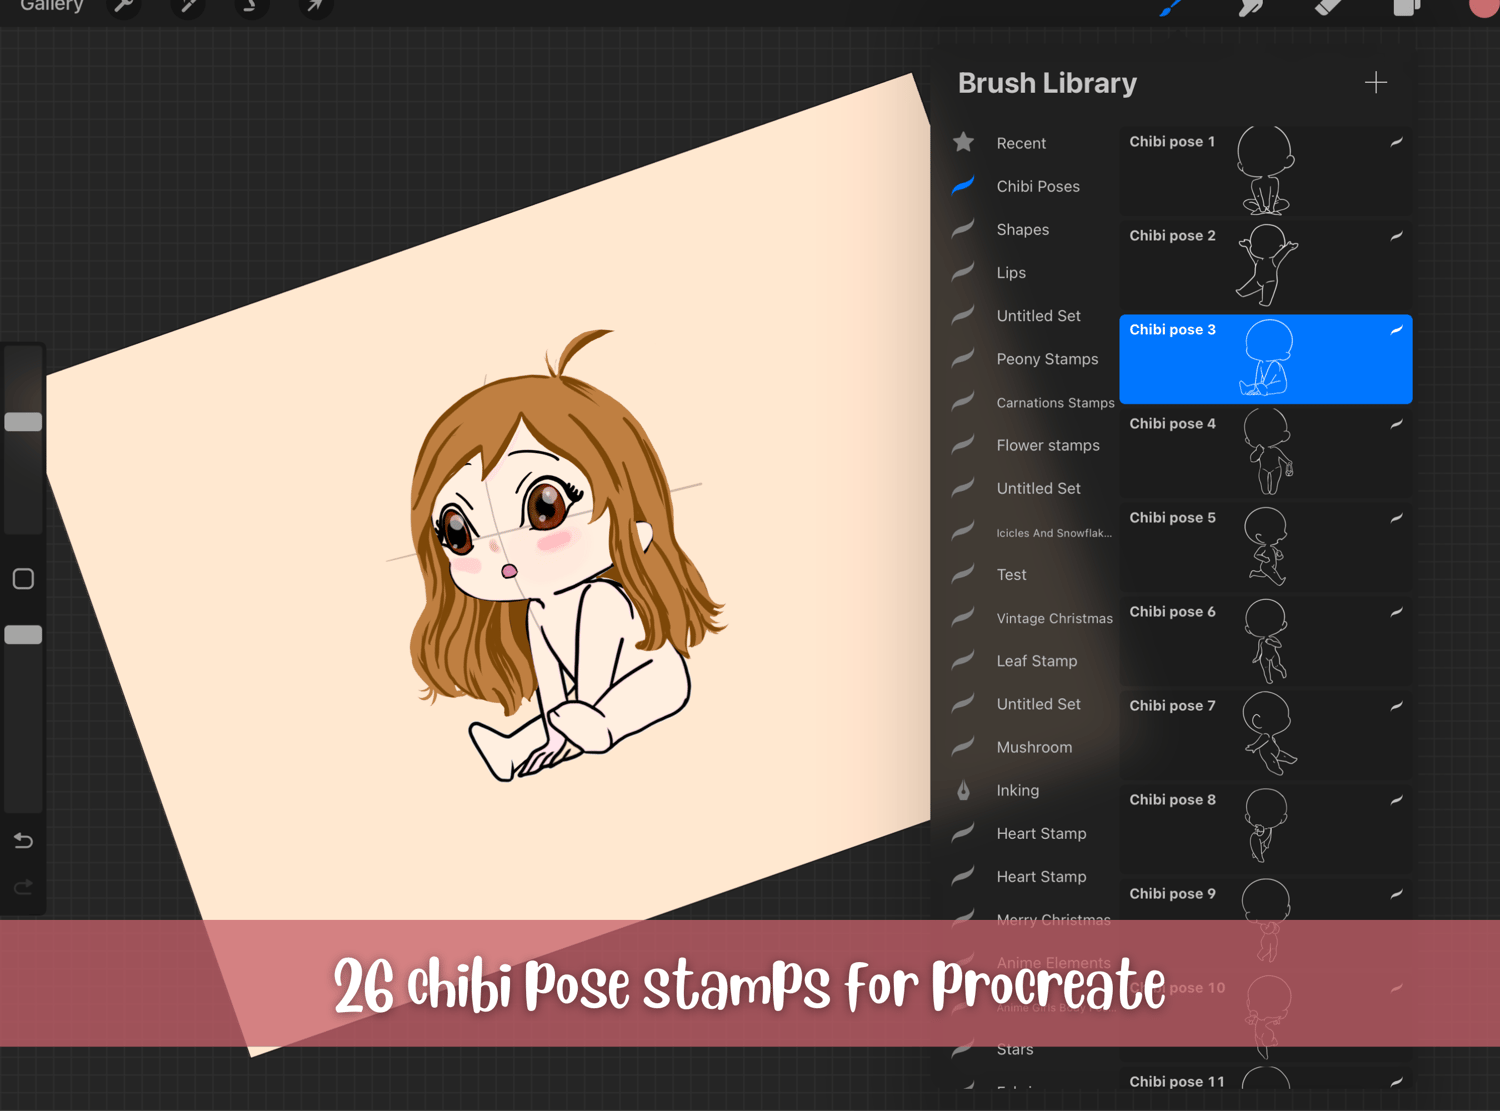Click the star icon beside Recent
Viewport: 1500px width, 1111px height.
tap(963, 142)
